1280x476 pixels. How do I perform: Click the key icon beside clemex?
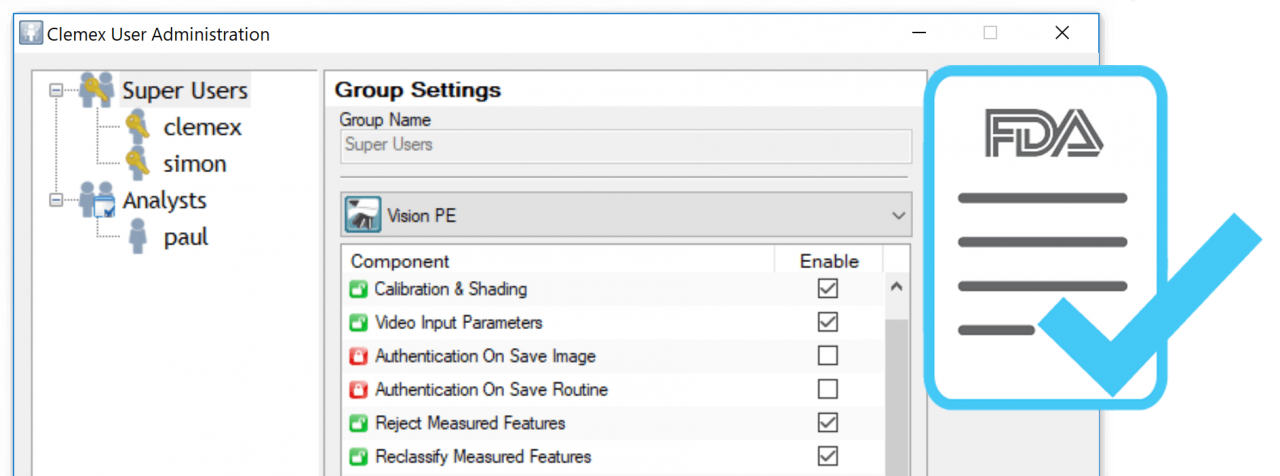coord(138,127)
